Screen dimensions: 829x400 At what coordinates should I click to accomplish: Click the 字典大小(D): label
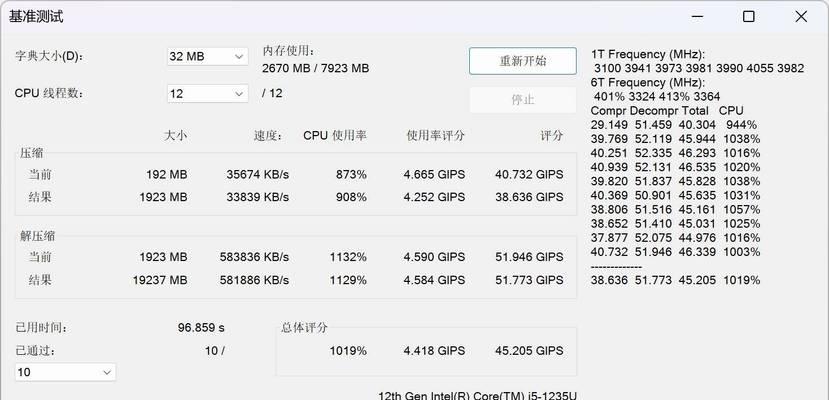49,56
